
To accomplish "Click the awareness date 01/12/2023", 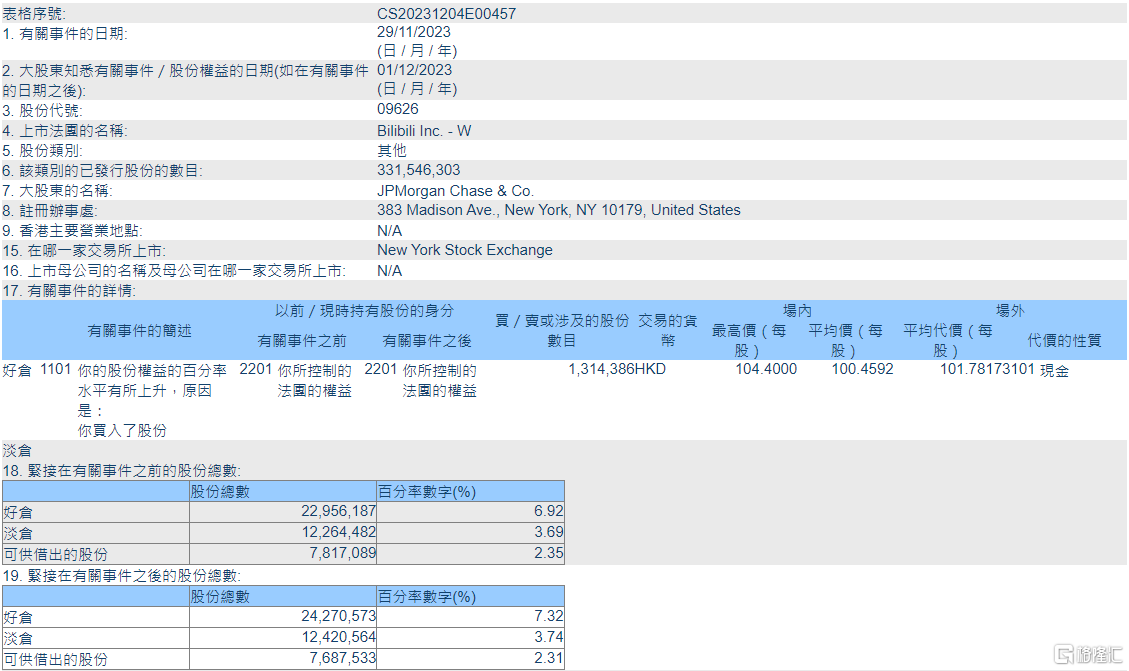I will [415, 70].
